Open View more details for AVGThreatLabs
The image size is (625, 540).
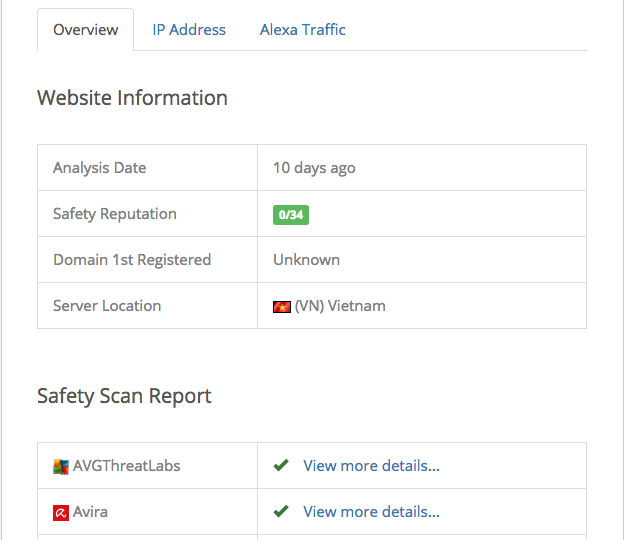(371, 466)
